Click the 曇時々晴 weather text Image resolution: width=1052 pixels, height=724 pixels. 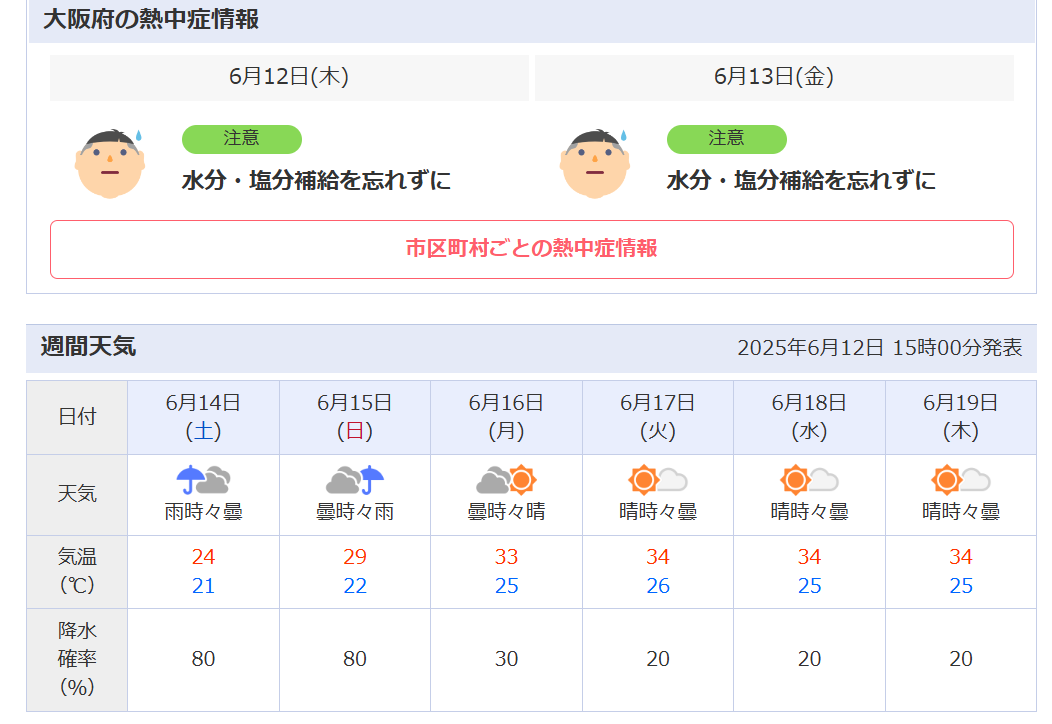[x=507, y=512]
